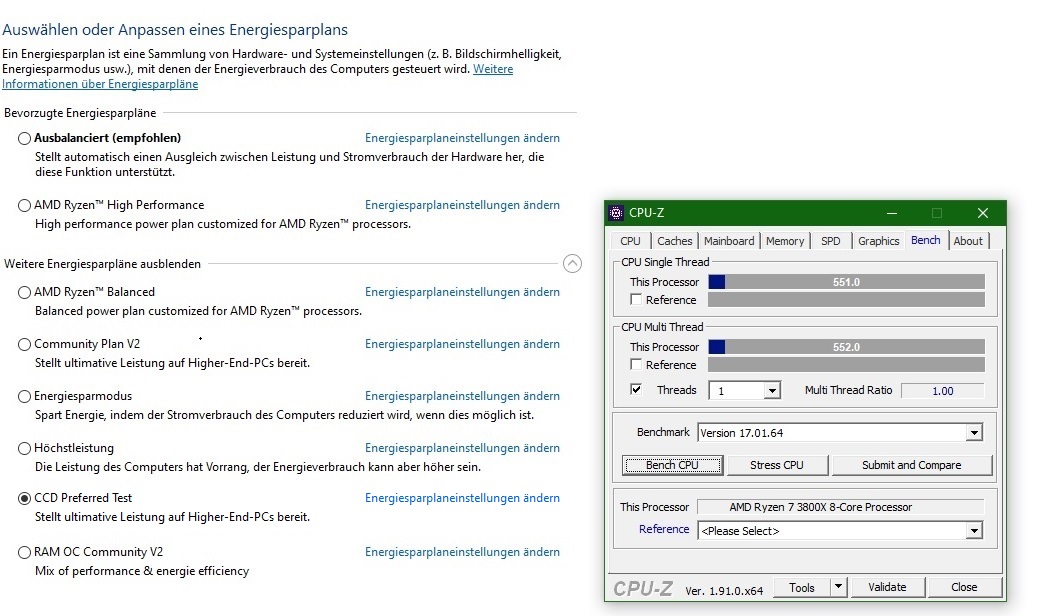
Task: Change plan settings for CCD Preferred Test
Action: [462, 497]
